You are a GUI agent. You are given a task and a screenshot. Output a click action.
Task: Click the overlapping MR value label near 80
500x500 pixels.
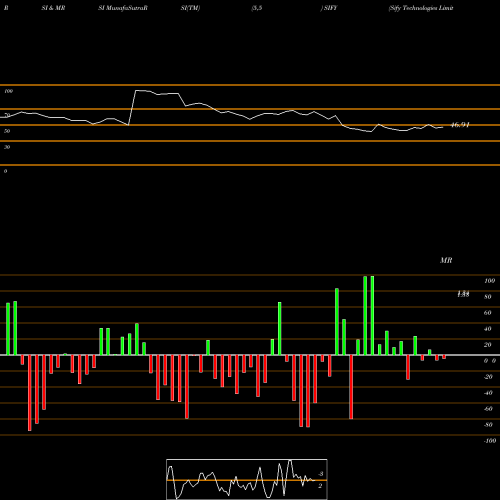pyautogui.click(x=463, y=294)
